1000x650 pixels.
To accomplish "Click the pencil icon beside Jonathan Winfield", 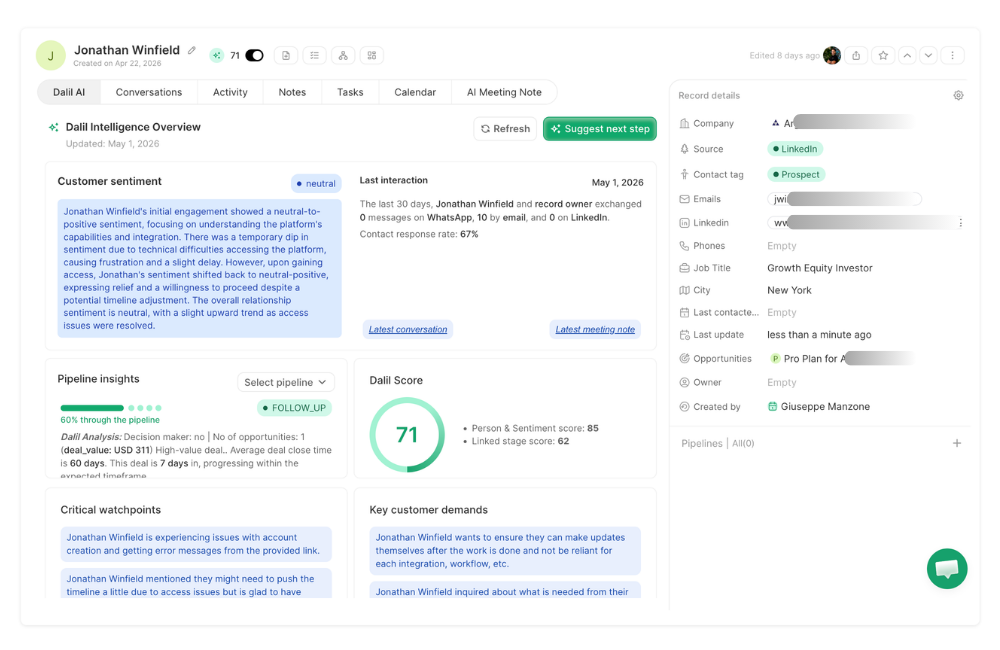I will [x=191, y=50].
